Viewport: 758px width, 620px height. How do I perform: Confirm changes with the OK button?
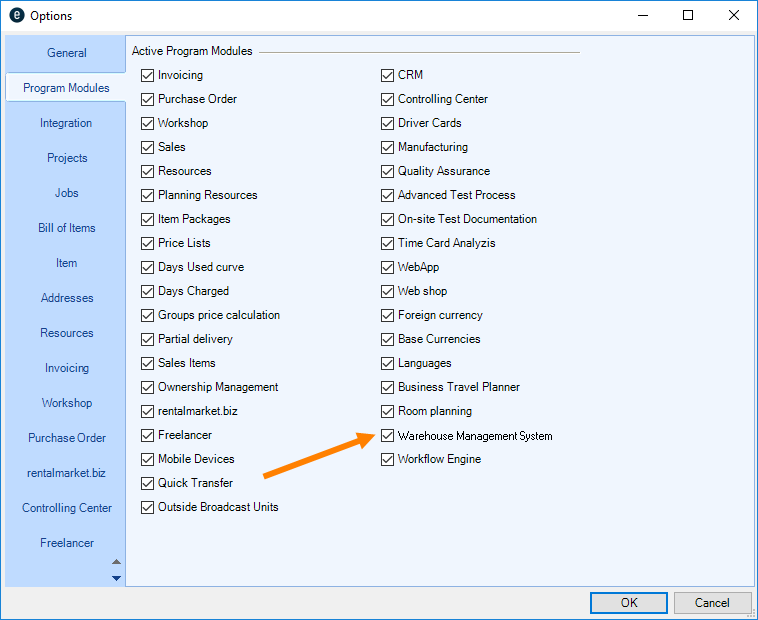tap(628, 603)
